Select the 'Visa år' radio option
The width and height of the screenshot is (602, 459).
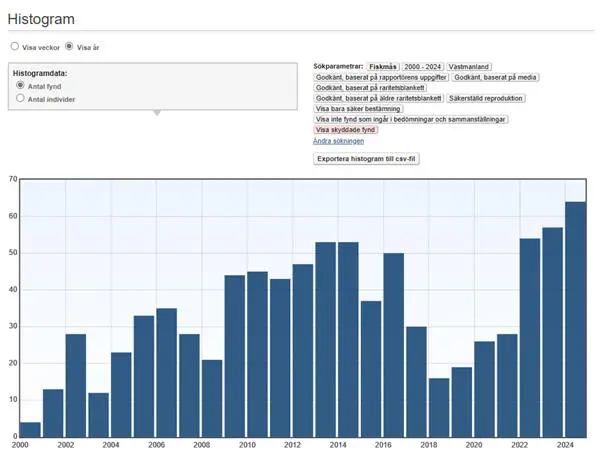pyautogui.click(x=69, y=46)
